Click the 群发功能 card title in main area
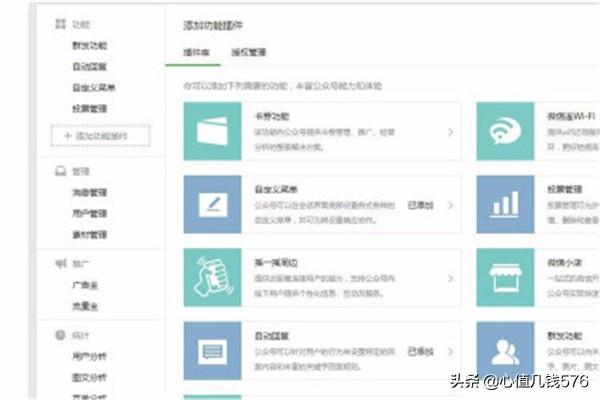 coord(564,336)
